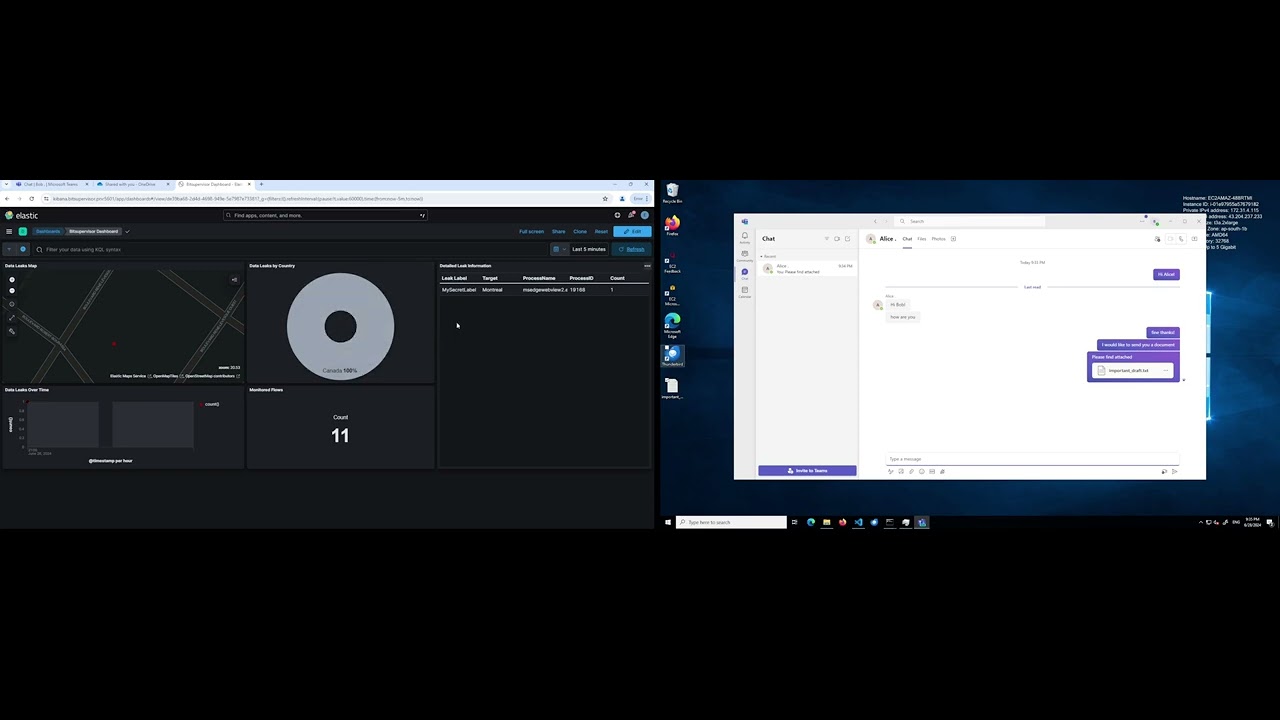Toggle the map layers panel open
The image size is (1280, 720).
[235, 280]
